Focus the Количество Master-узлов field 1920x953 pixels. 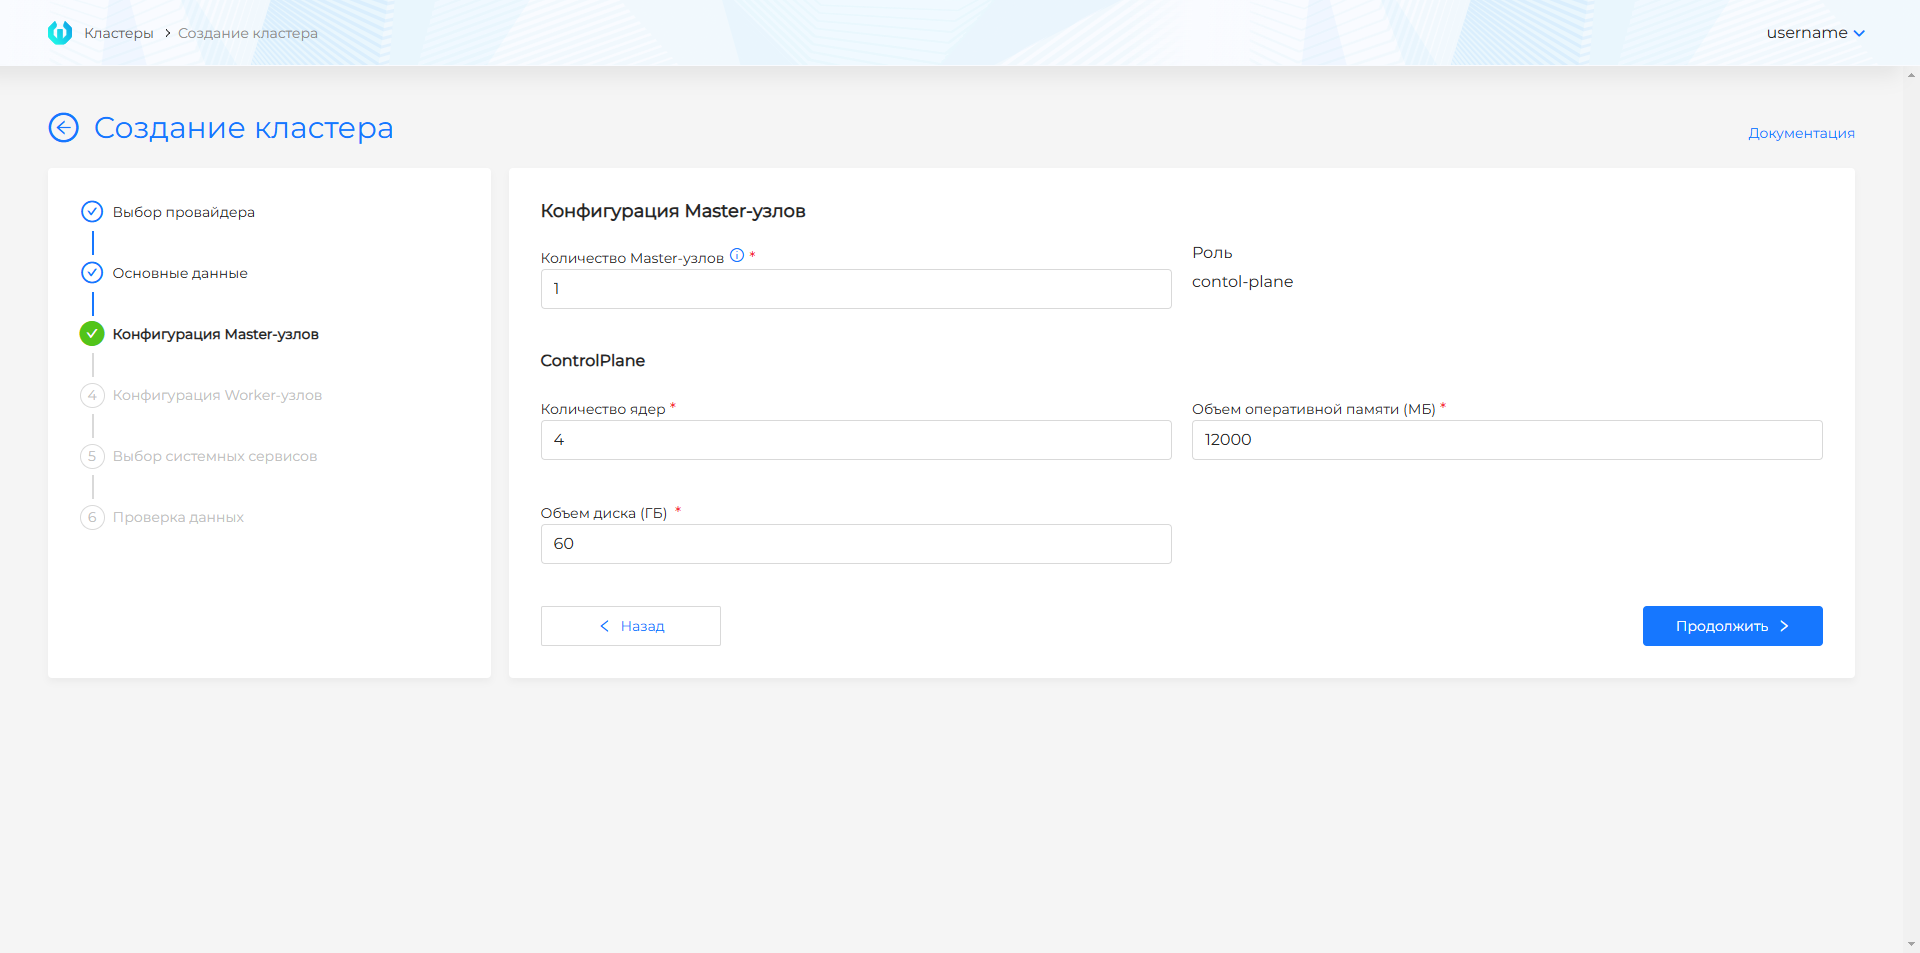855,289
